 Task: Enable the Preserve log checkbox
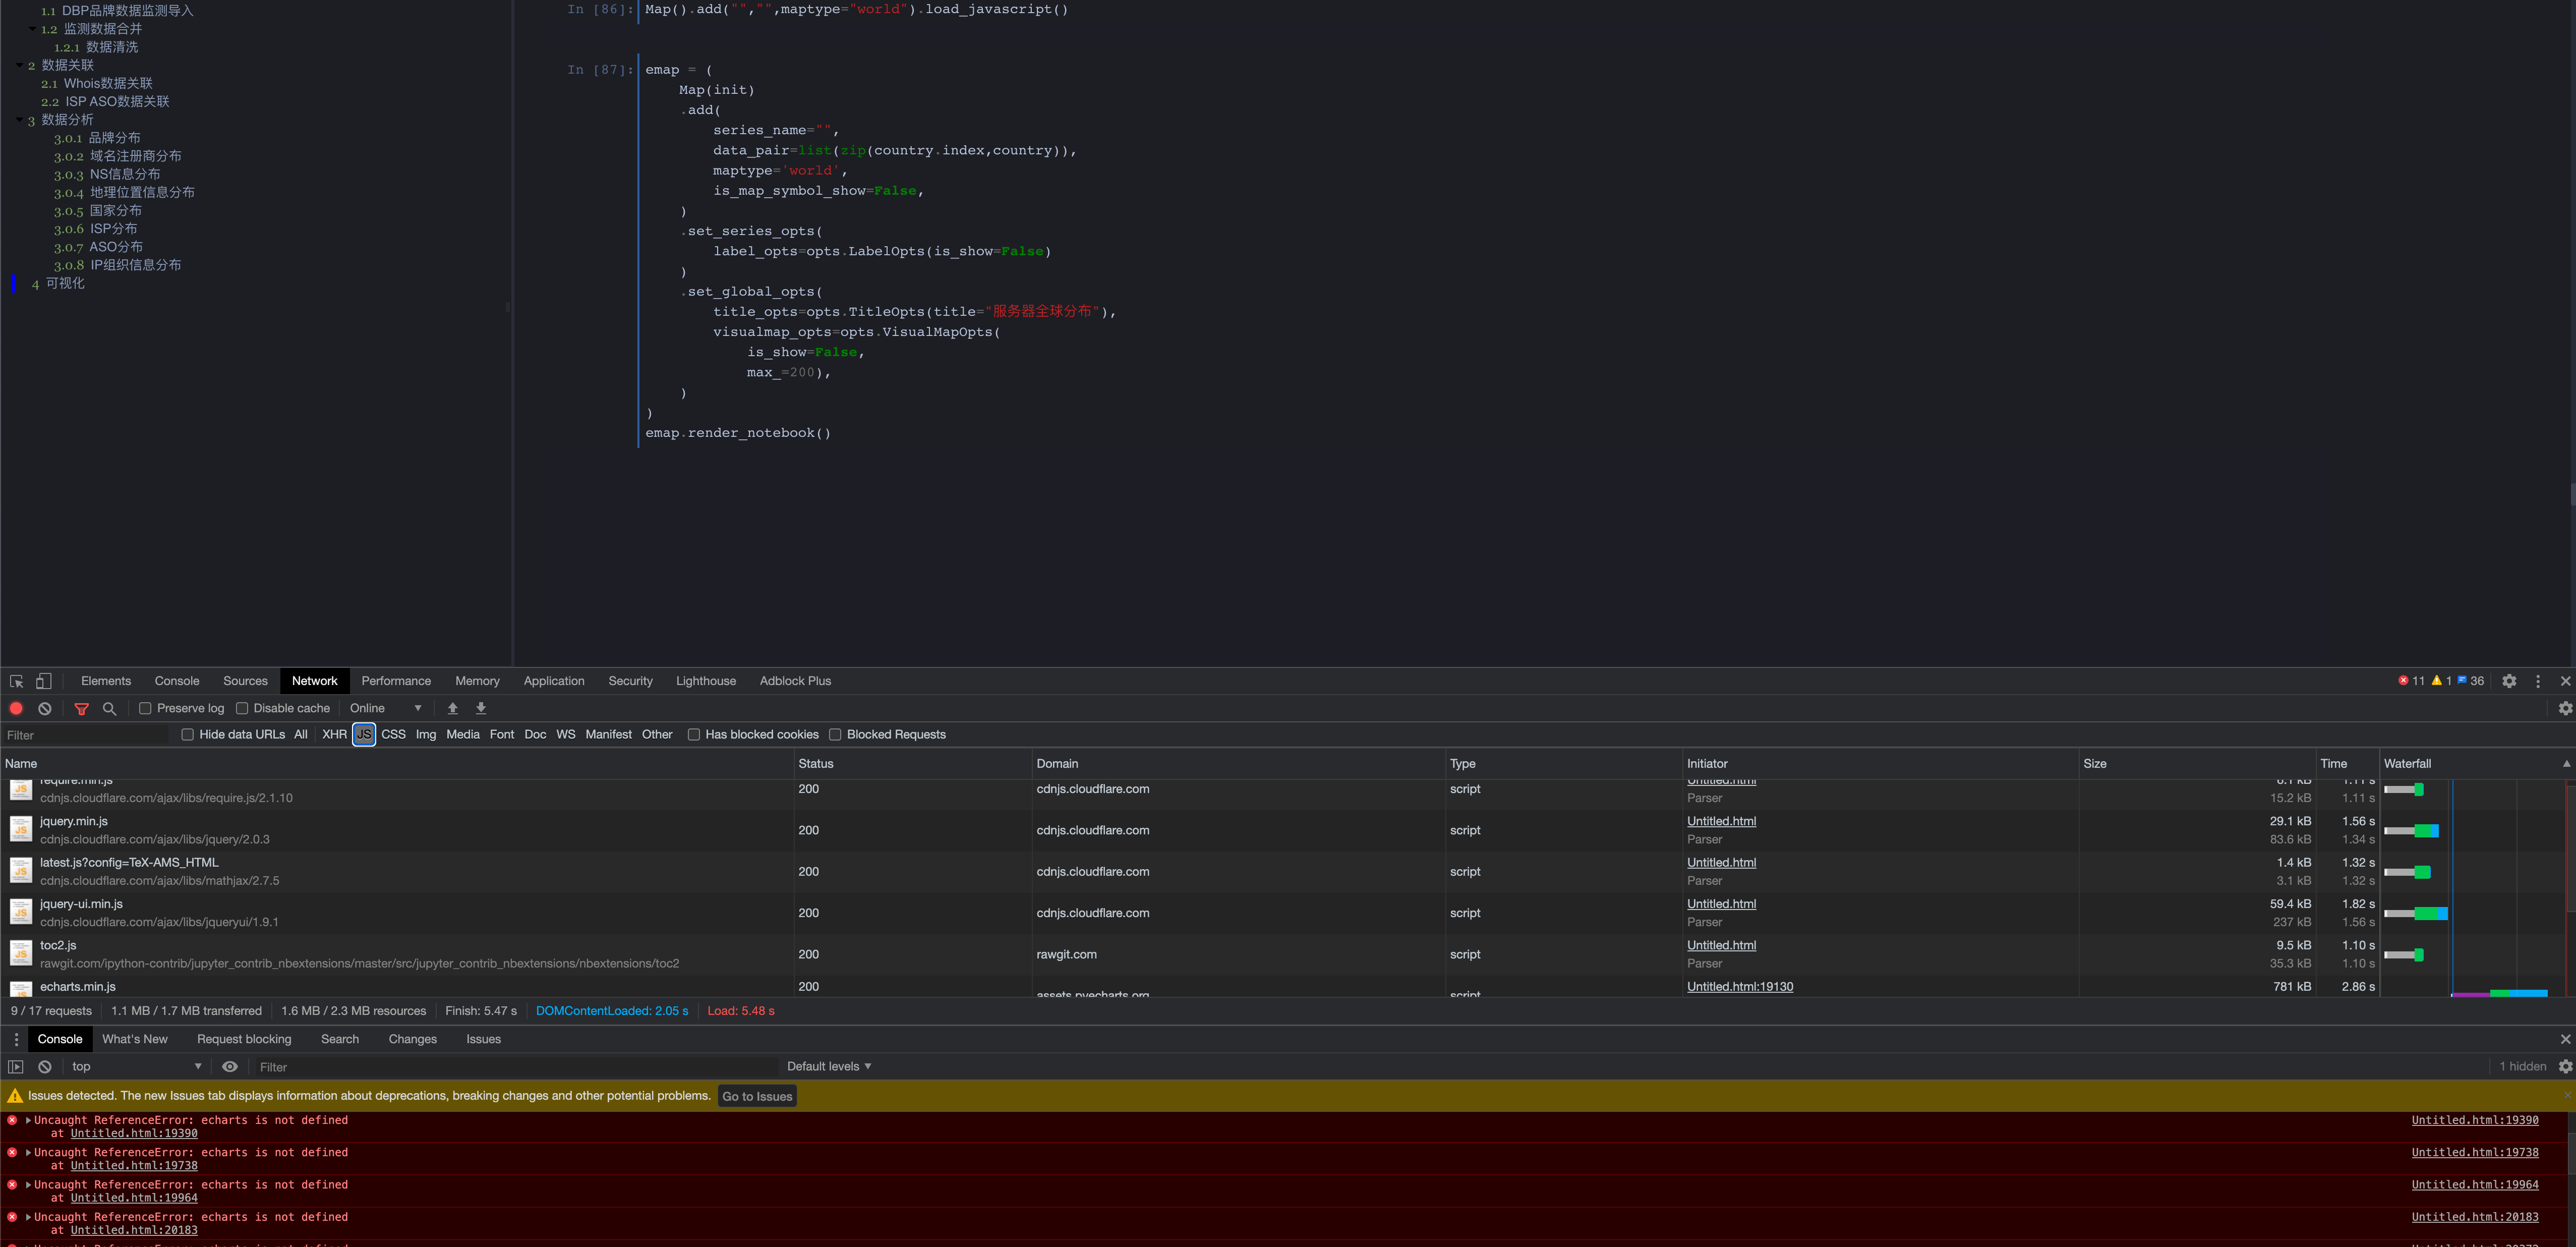(146, 708)
